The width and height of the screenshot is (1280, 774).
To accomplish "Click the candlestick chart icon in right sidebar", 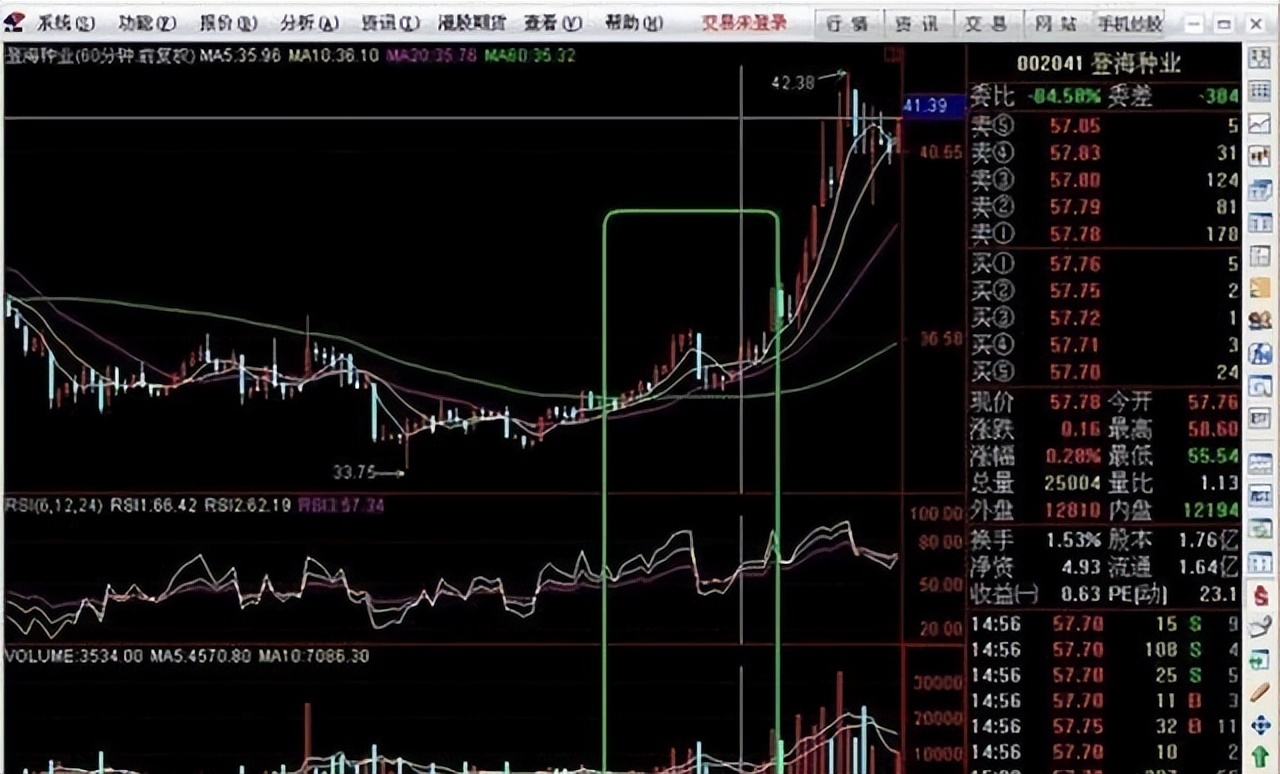I will pos(1259,156).
